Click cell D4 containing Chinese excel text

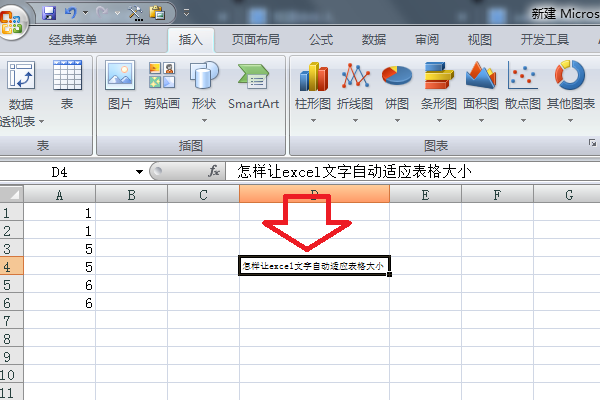314,266
